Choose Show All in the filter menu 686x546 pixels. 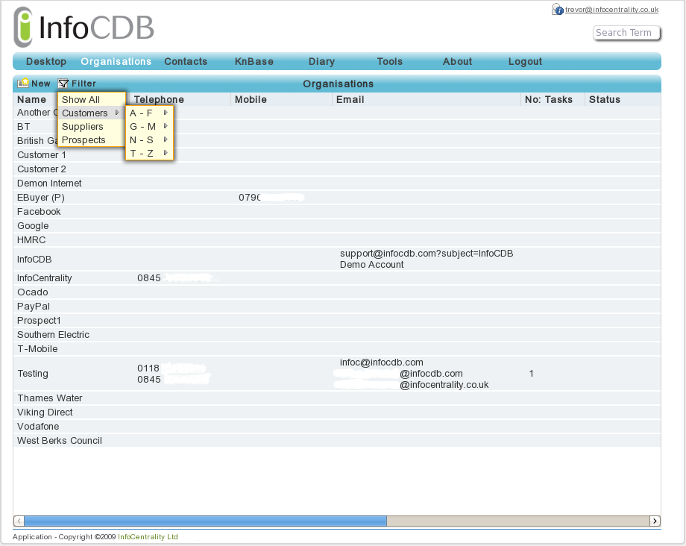tap(91, 99)
